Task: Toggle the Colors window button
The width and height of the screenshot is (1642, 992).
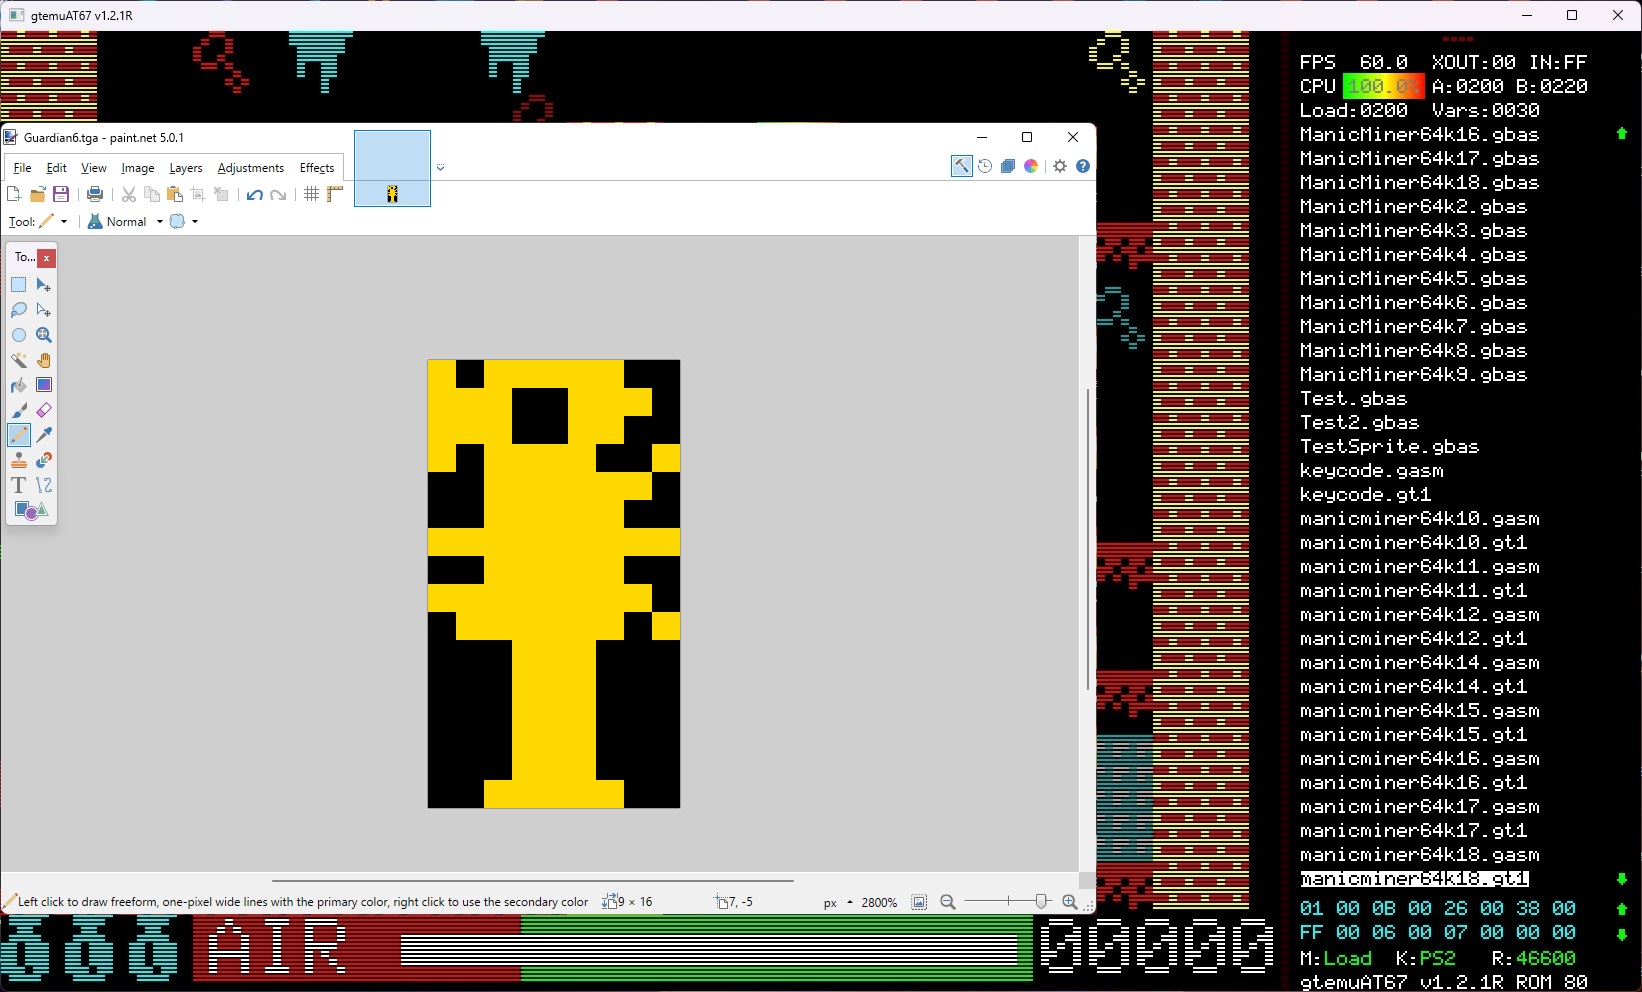Action: [x=1031, y=166]
